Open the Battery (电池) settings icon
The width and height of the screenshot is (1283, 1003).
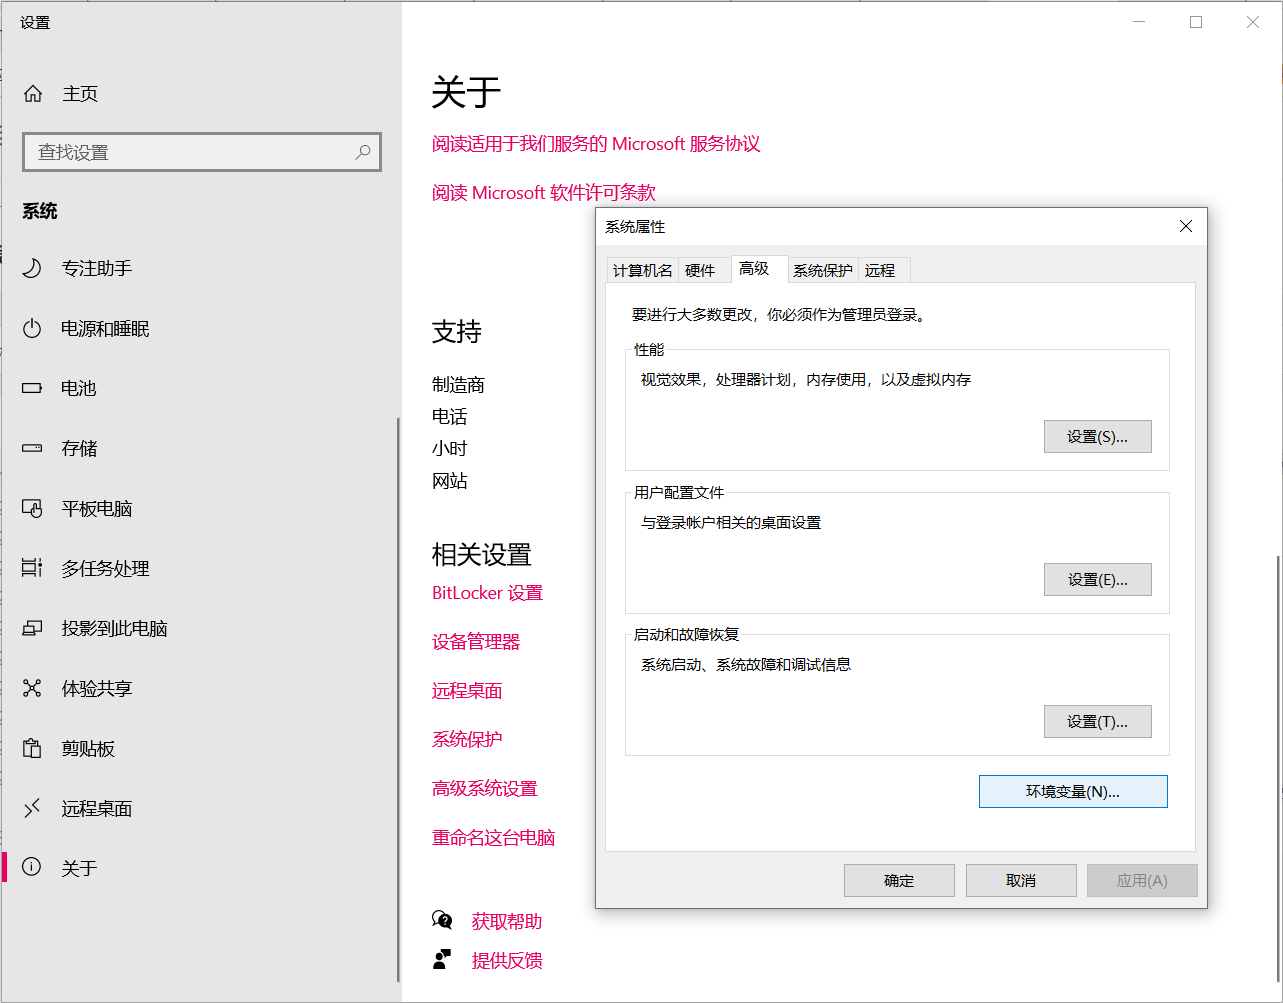pyautogui.click(x=32, y=388)
